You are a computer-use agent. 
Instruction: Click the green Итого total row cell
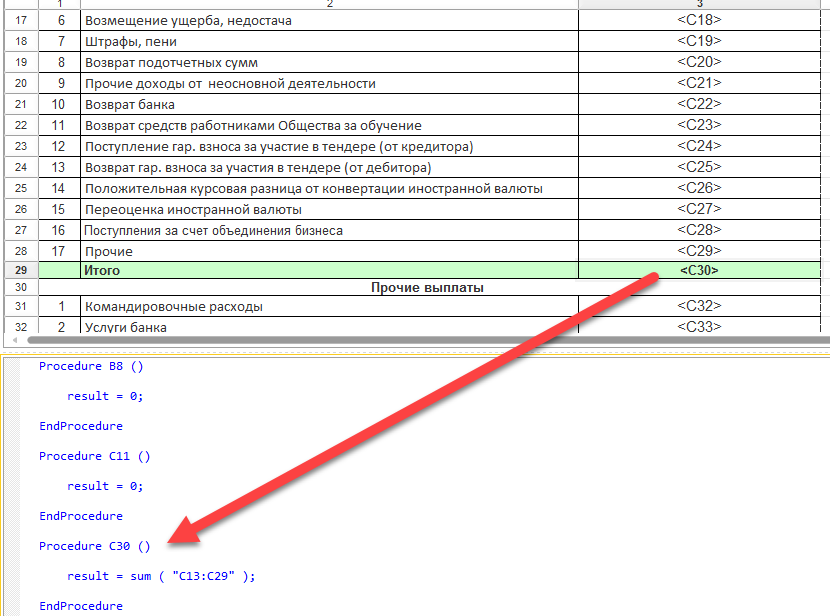point(328,270)
